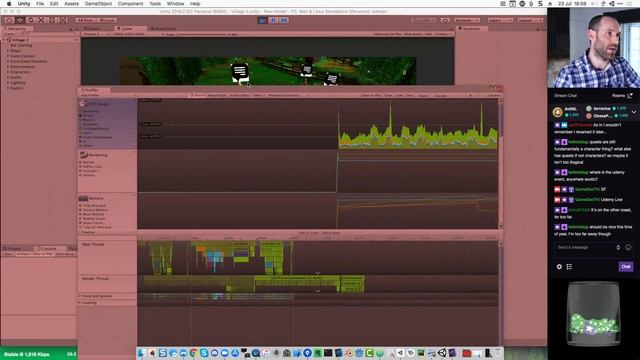Expand Loading thread group in Profiler
The height and width of the screenshot is (360, 640).
[80, 303]
